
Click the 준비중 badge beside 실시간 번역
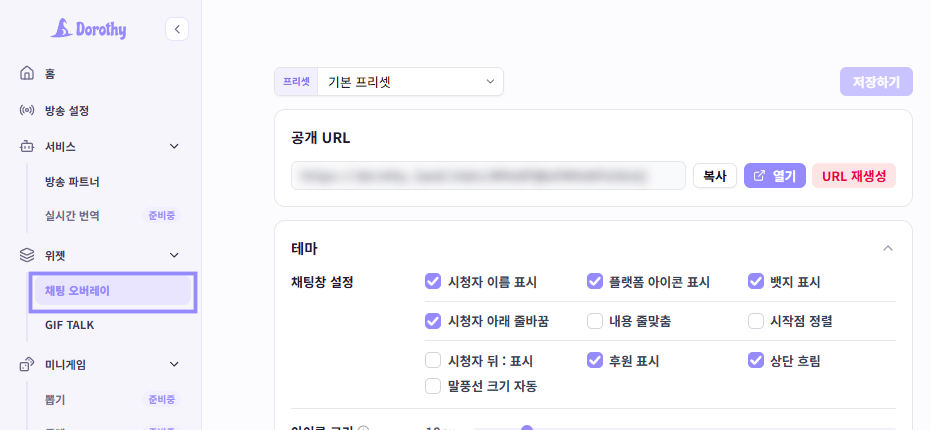[162, 215]
